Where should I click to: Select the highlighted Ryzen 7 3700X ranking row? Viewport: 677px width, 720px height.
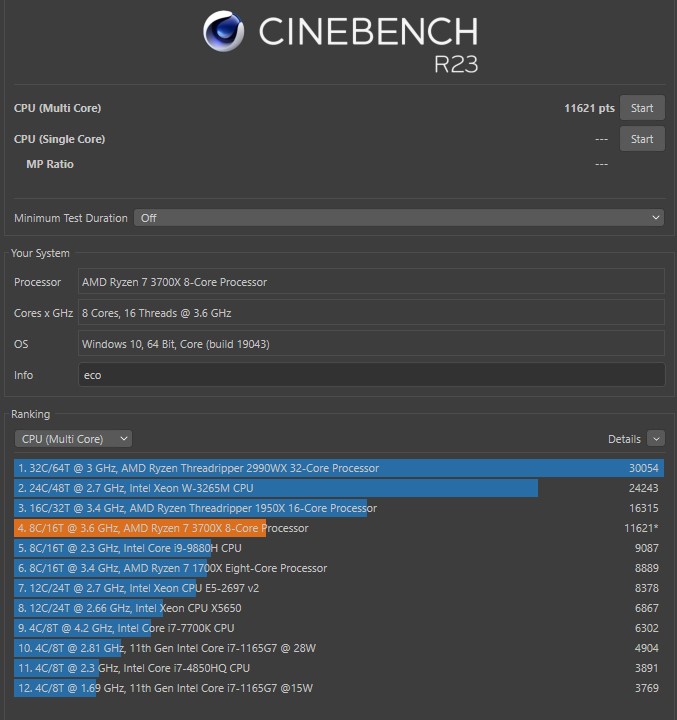tap(339, 528)
